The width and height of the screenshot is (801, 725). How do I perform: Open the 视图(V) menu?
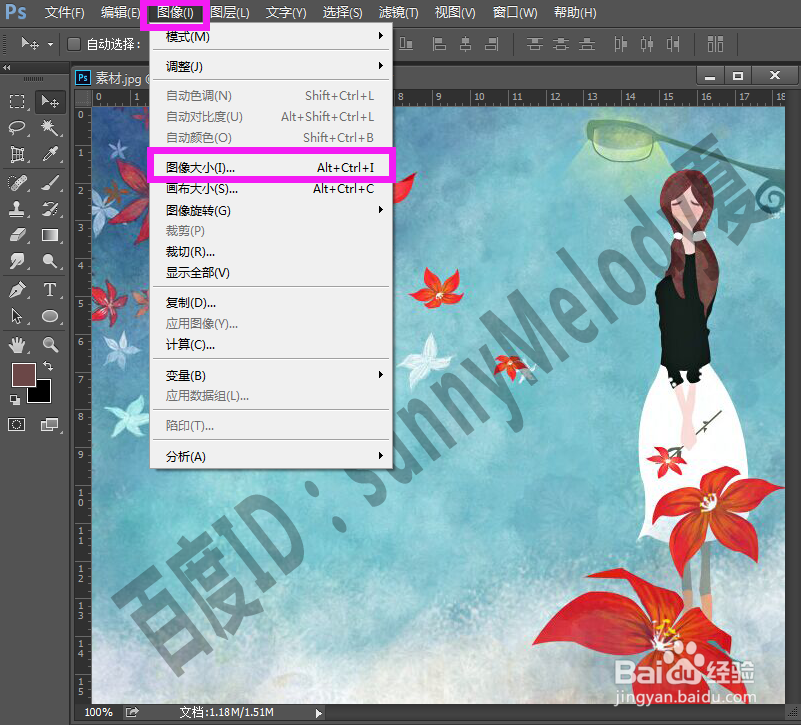[x=455, y=12]
